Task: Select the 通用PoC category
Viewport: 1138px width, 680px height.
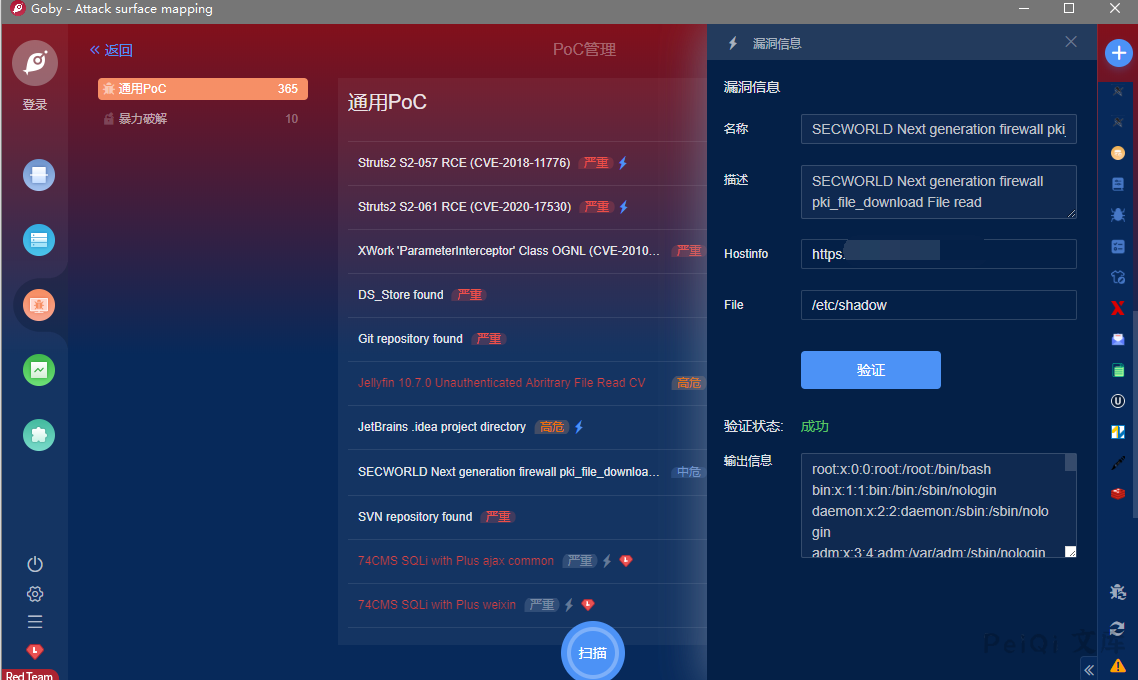Action: tap(202, 89)
